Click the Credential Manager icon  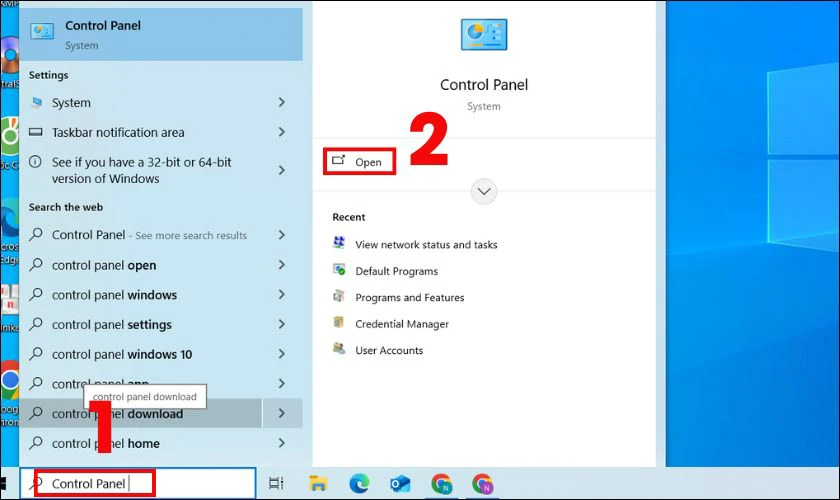(339, 322)
